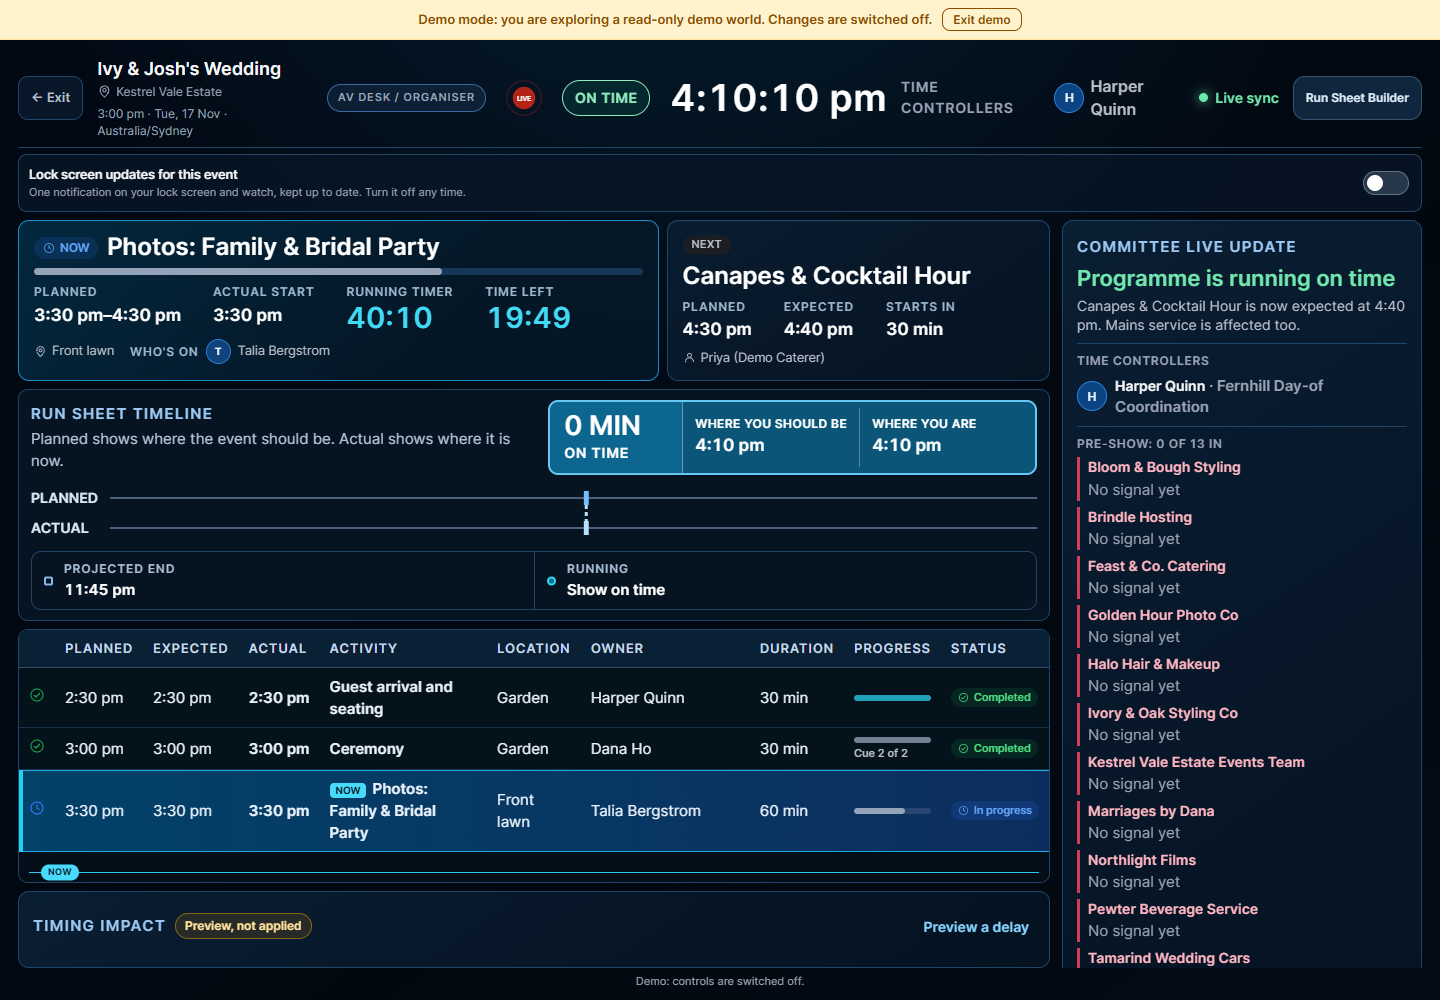The width and height of the screenshot is (1440, 1000).
Task: Click the ON TIME status pill
Action: pos(606,98)
